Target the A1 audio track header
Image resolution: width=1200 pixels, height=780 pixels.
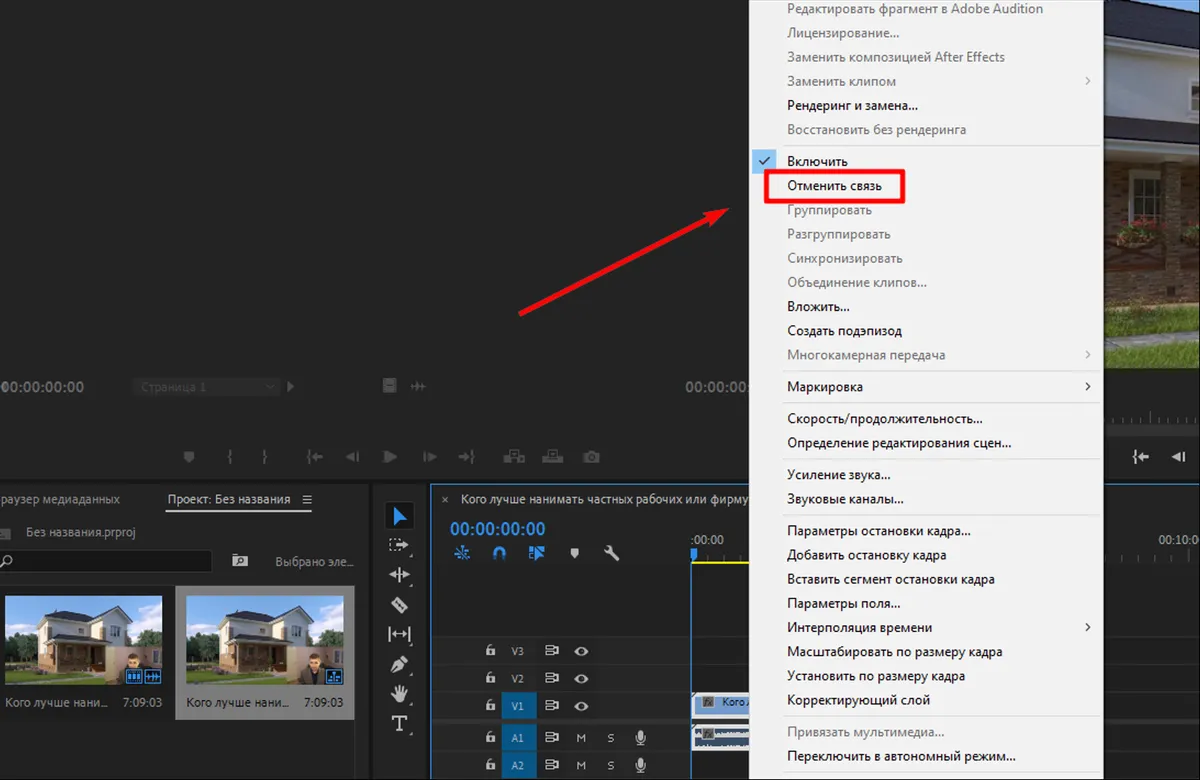518,738
